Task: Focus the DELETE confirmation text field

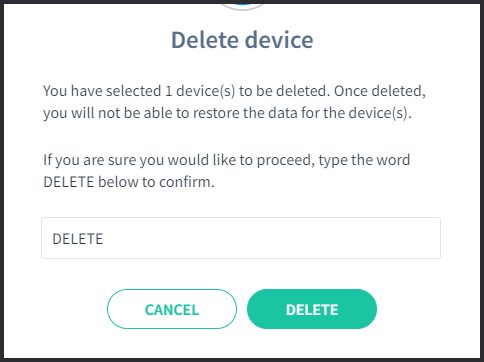Action: click(x=241, y=238)
